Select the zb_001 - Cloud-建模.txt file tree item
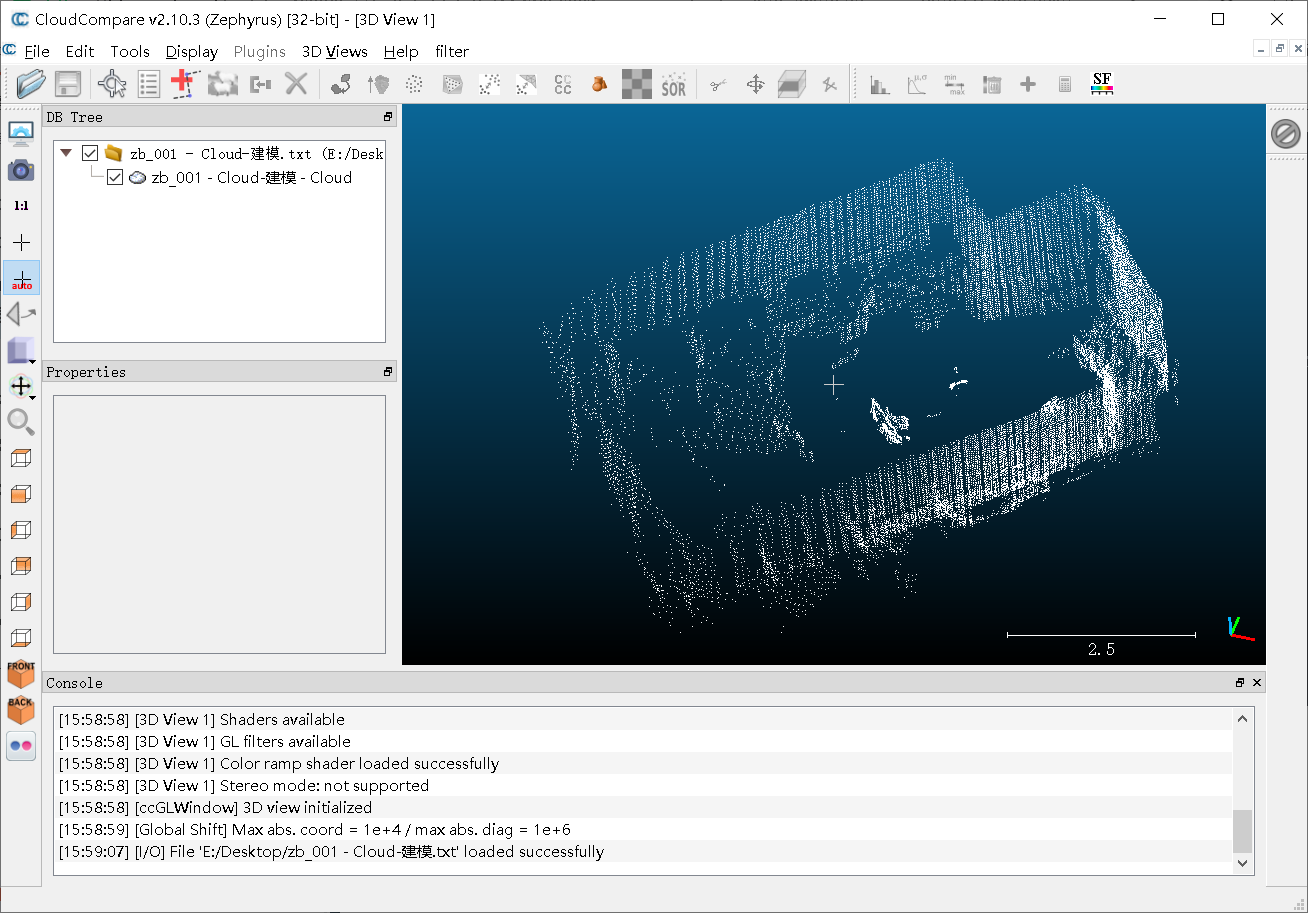The width and height of the screenshot is (1308, 913). click(257, 153)
